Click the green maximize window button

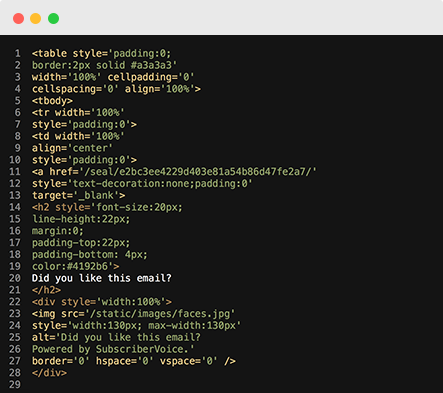pyautogui.click(x=53, y=18)
